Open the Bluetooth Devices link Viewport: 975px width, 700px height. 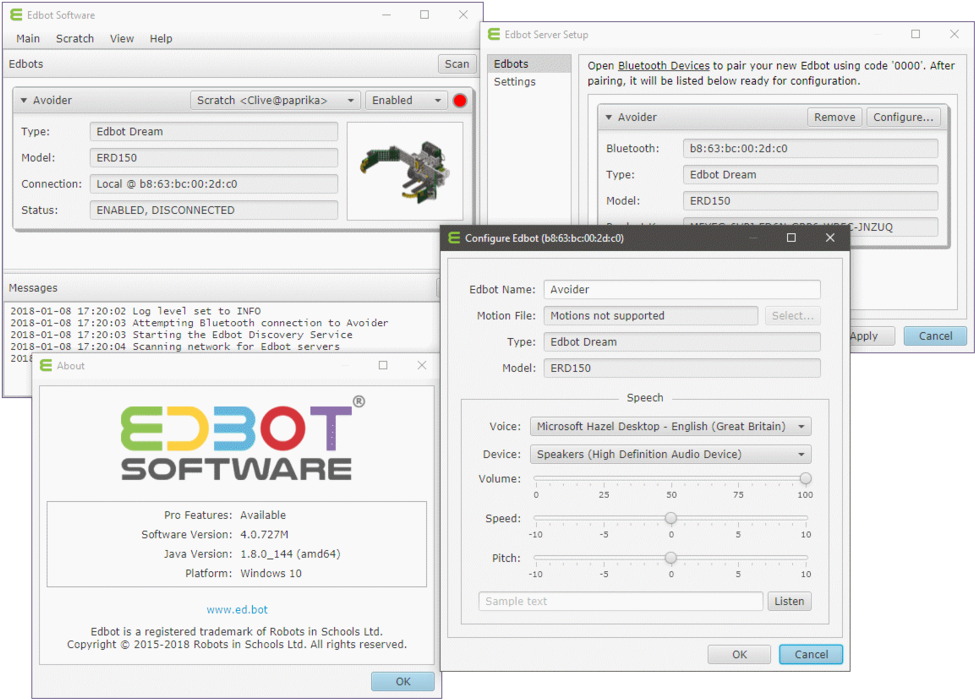[663, 65]
